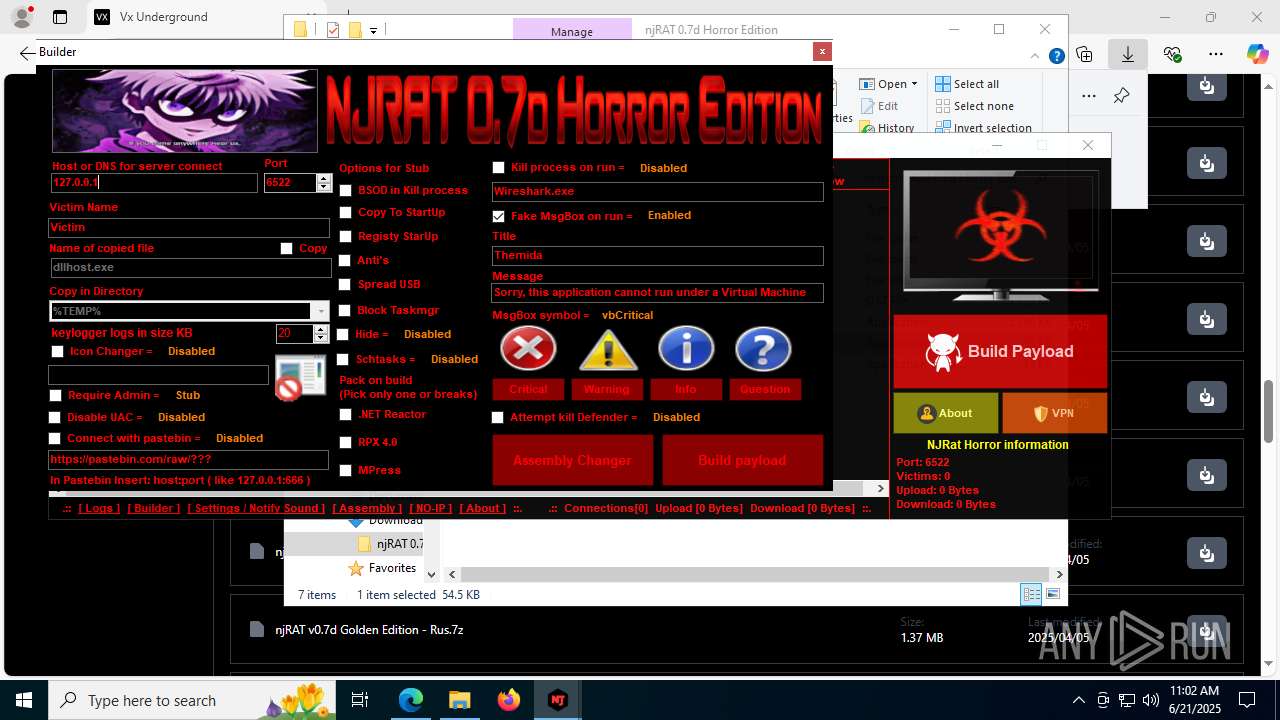Open the [ Logs ] tab
Image resolution: width=1280 pixels, height=720 pixels.
[99, 508]
